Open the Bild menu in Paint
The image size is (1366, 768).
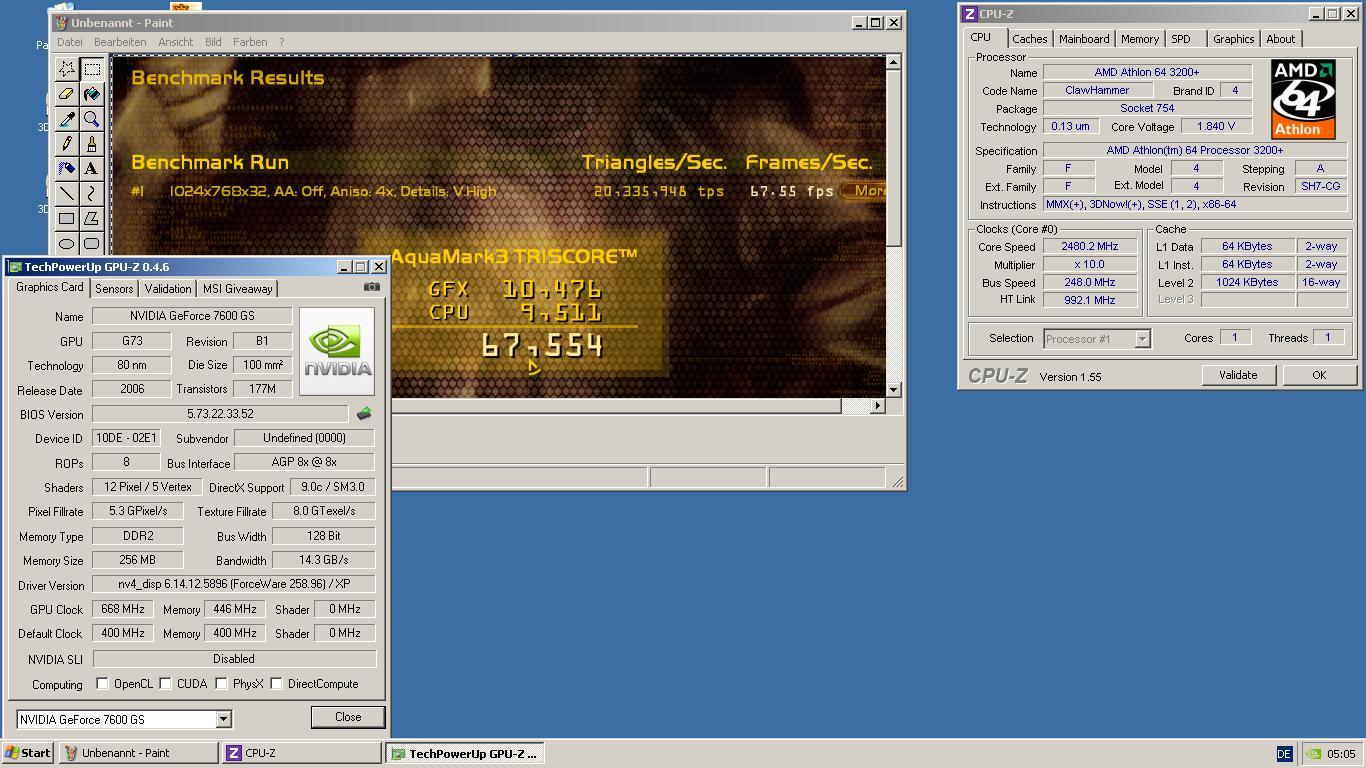213,42
